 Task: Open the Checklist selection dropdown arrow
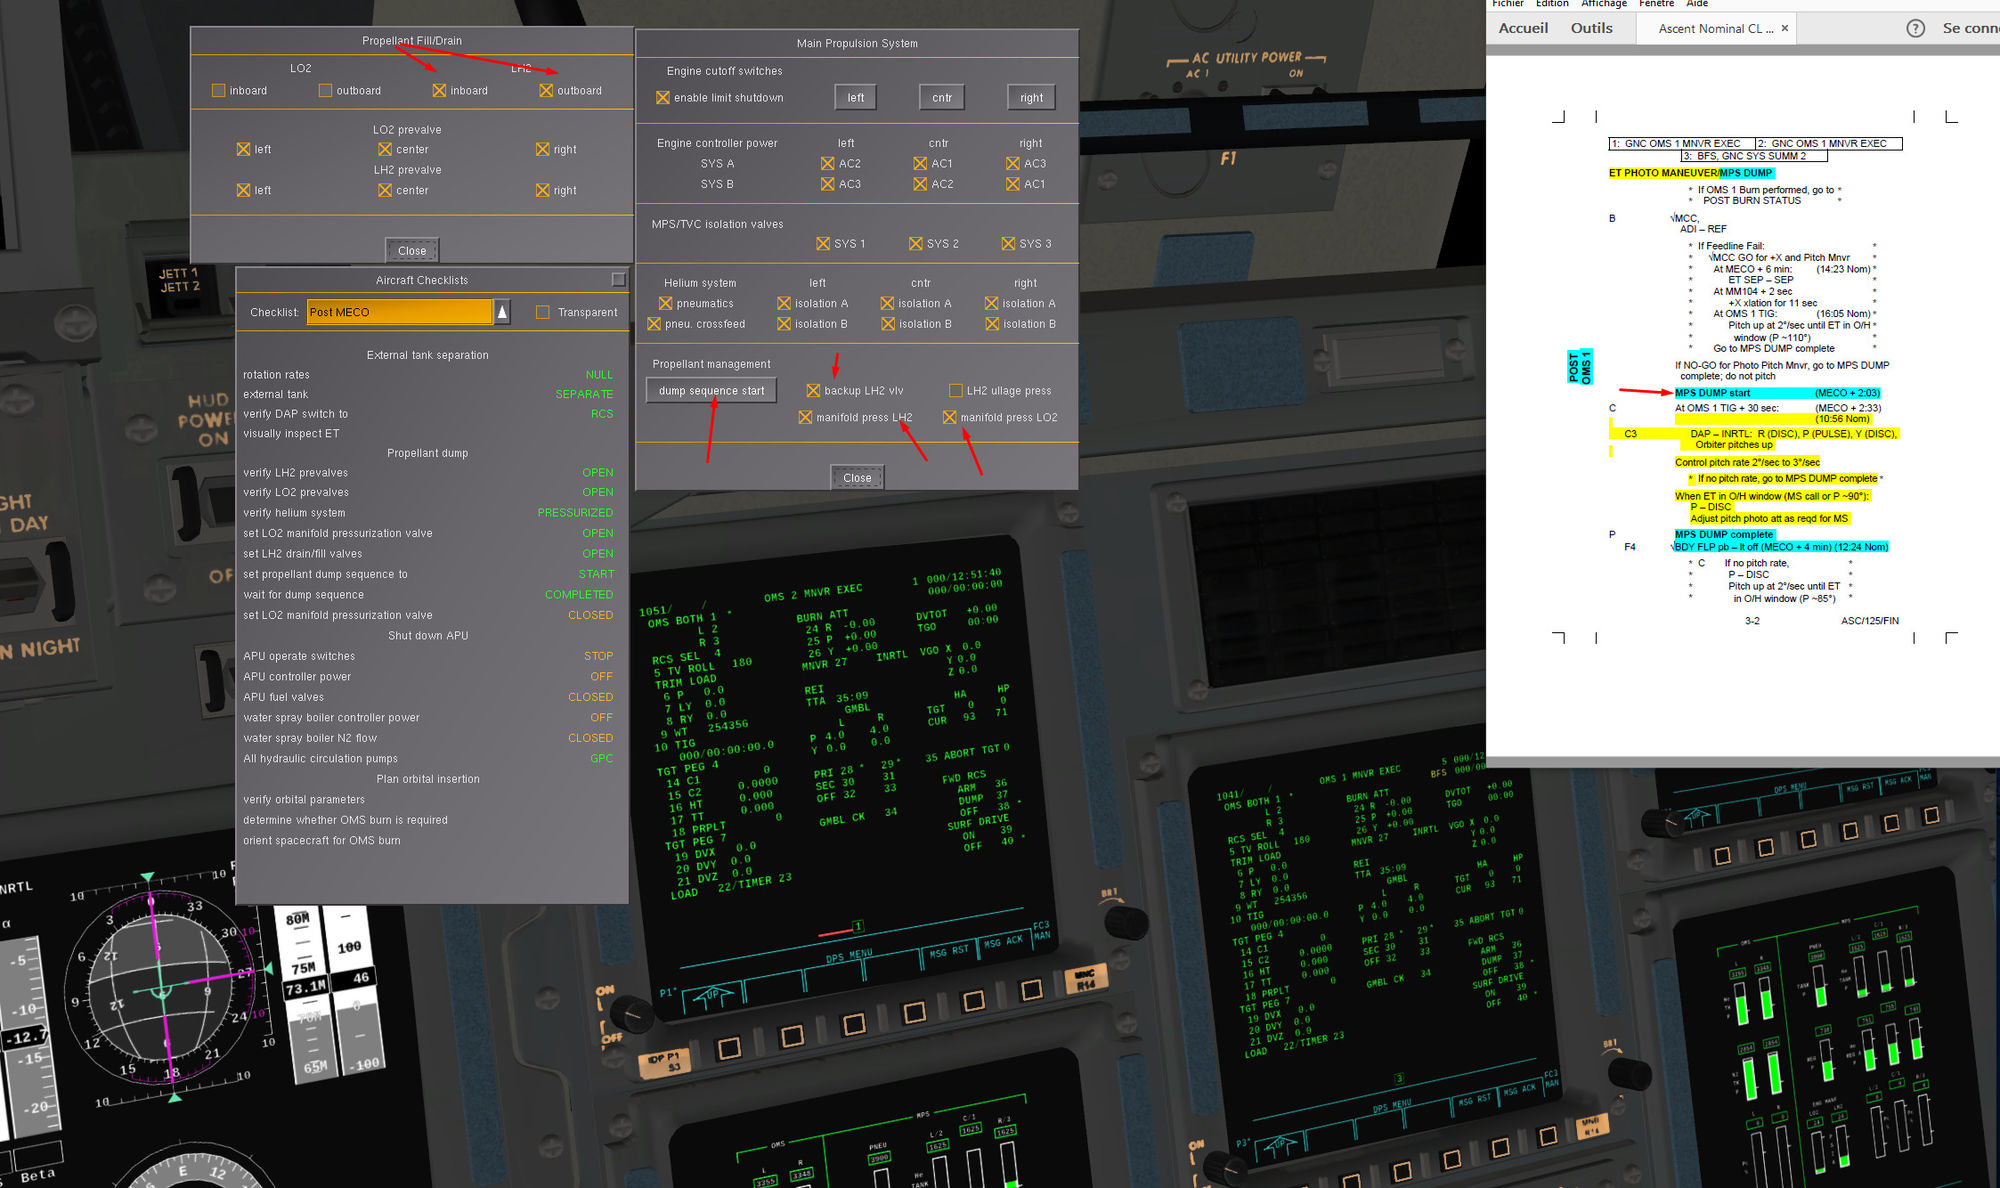pos(502,313)
